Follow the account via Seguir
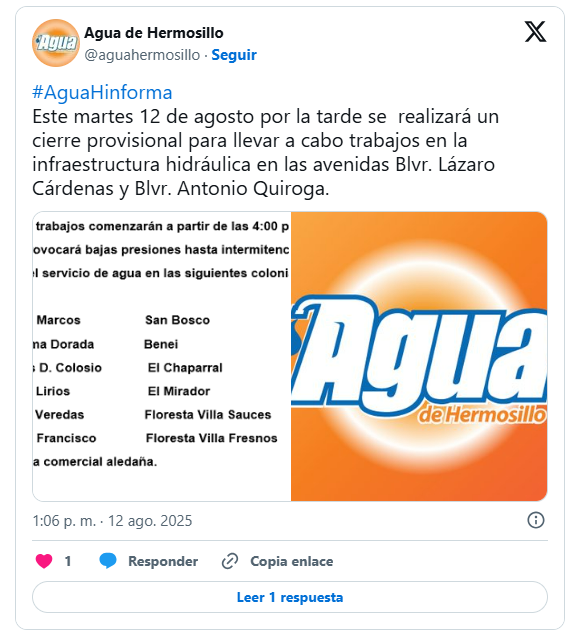The image size is (578, 633). point(234,55)
